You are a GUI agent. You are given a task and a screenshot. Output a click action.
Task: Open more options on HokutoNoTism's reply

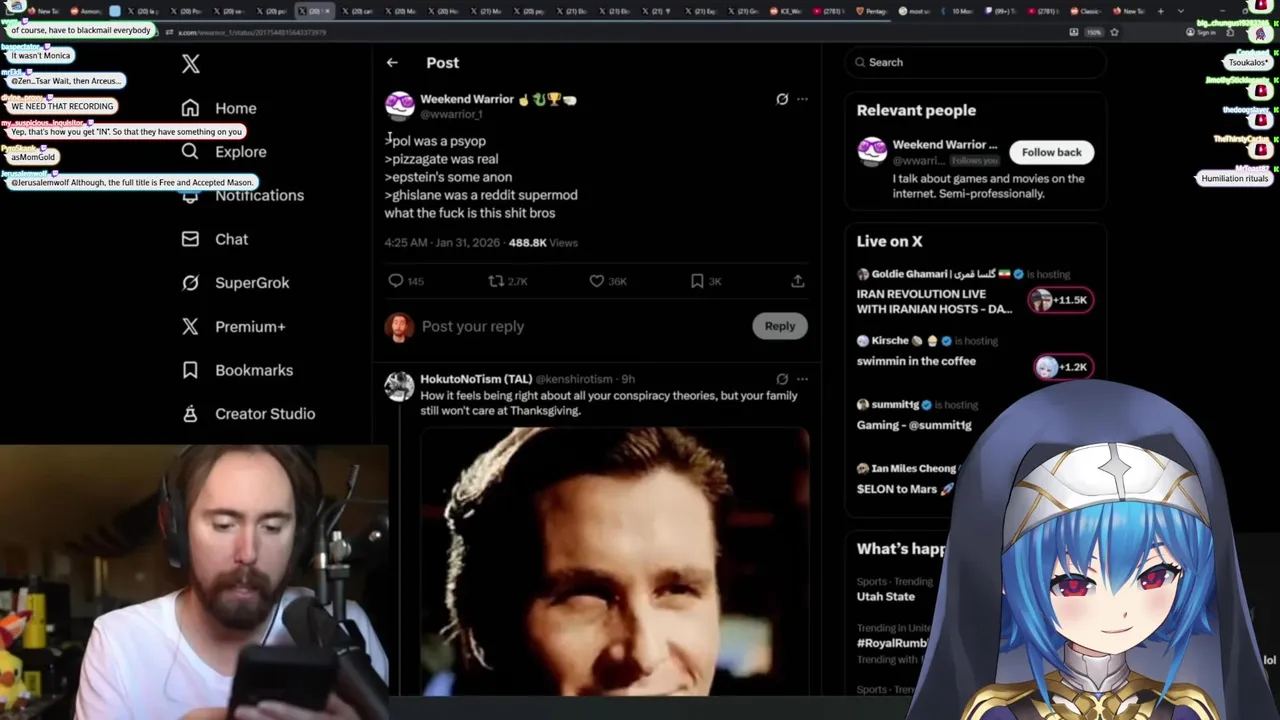802,379
